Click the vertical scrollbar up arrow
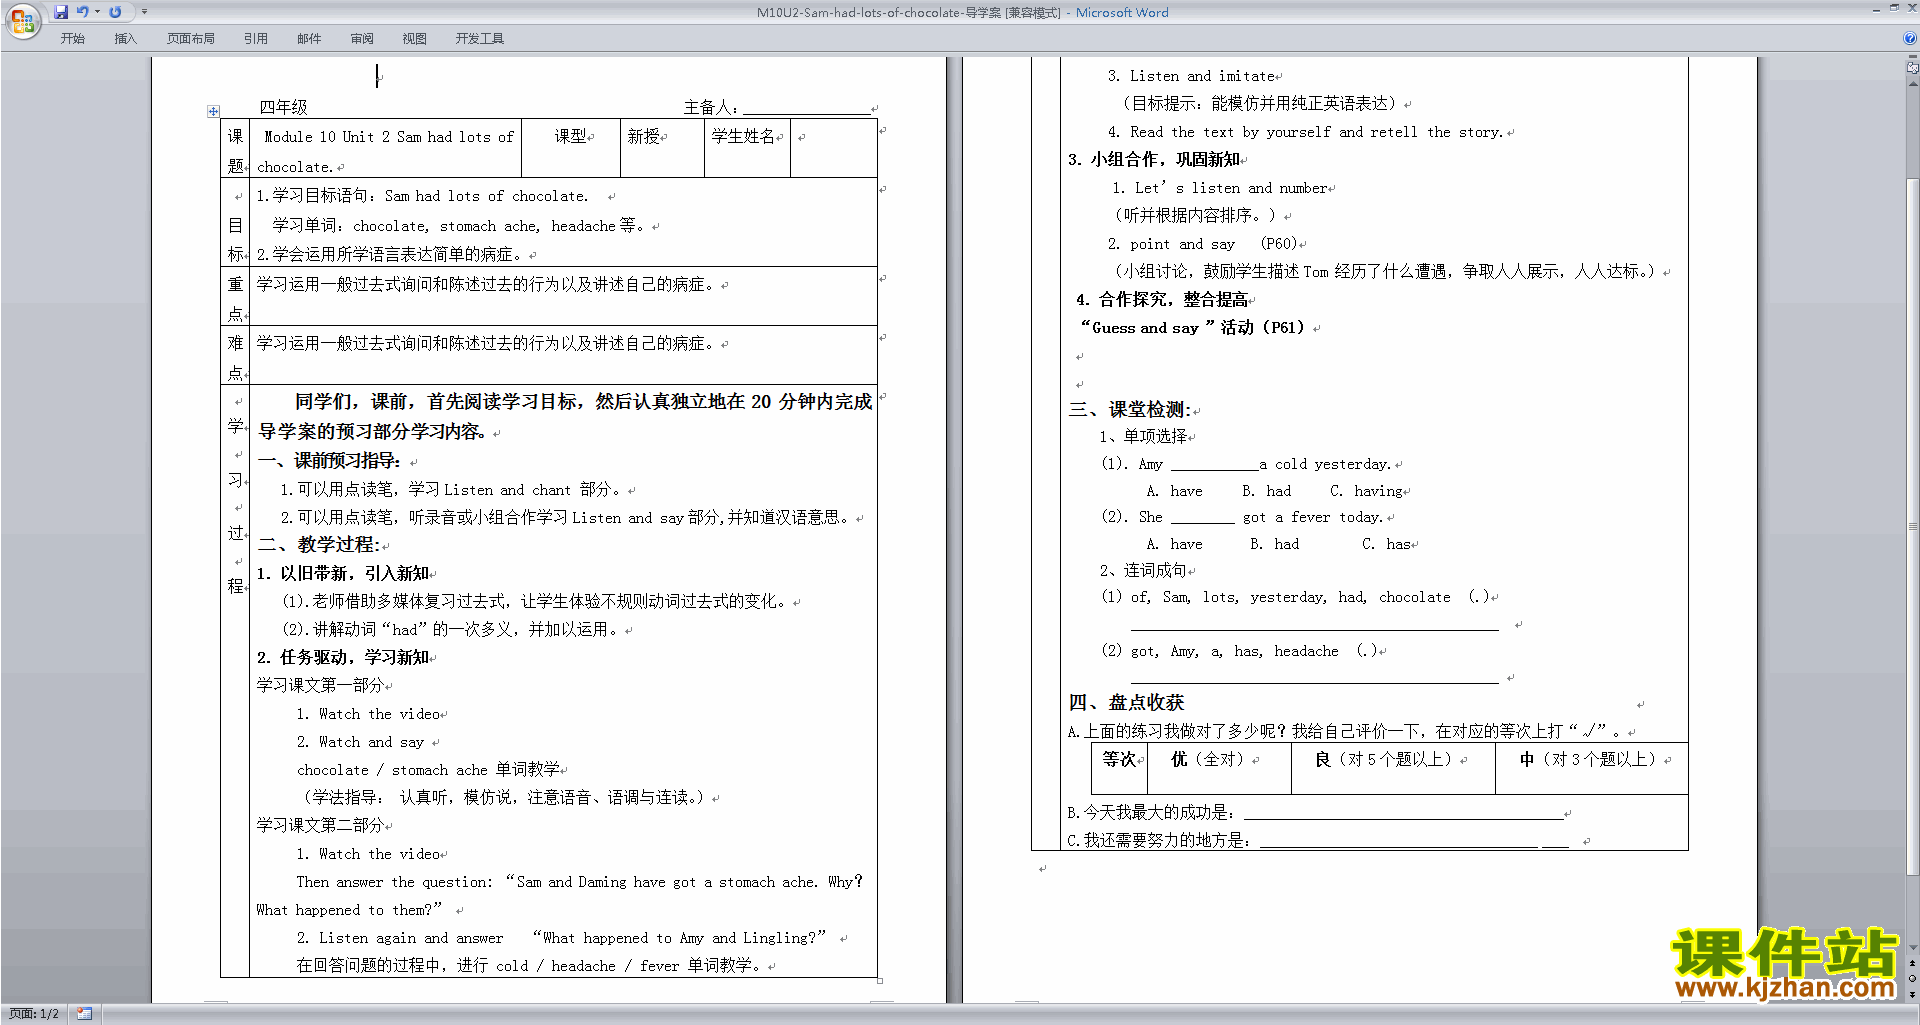 point(1912,83)
